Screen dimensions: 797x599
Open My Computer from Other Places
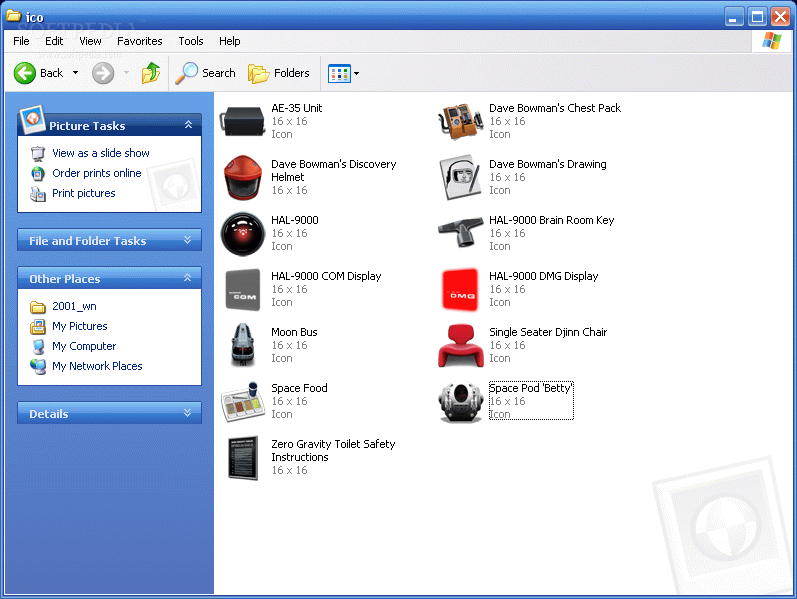tap(84, 346)
